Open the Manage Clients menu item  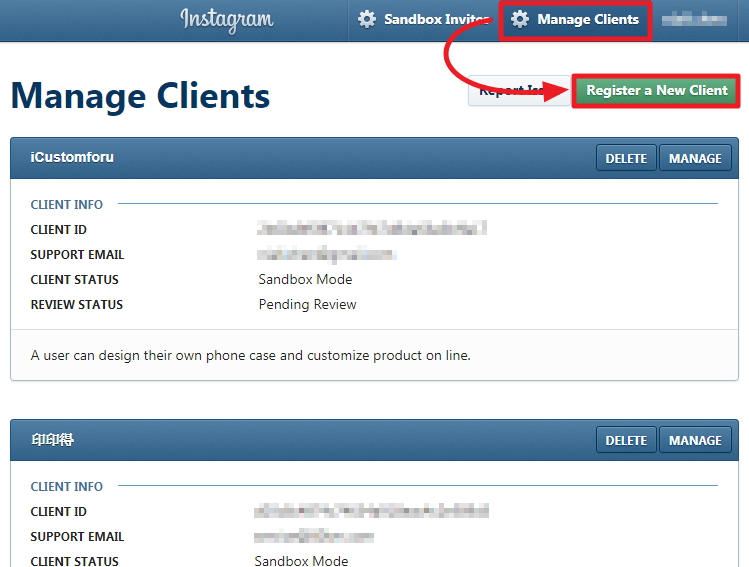click(x=575, y=20)
